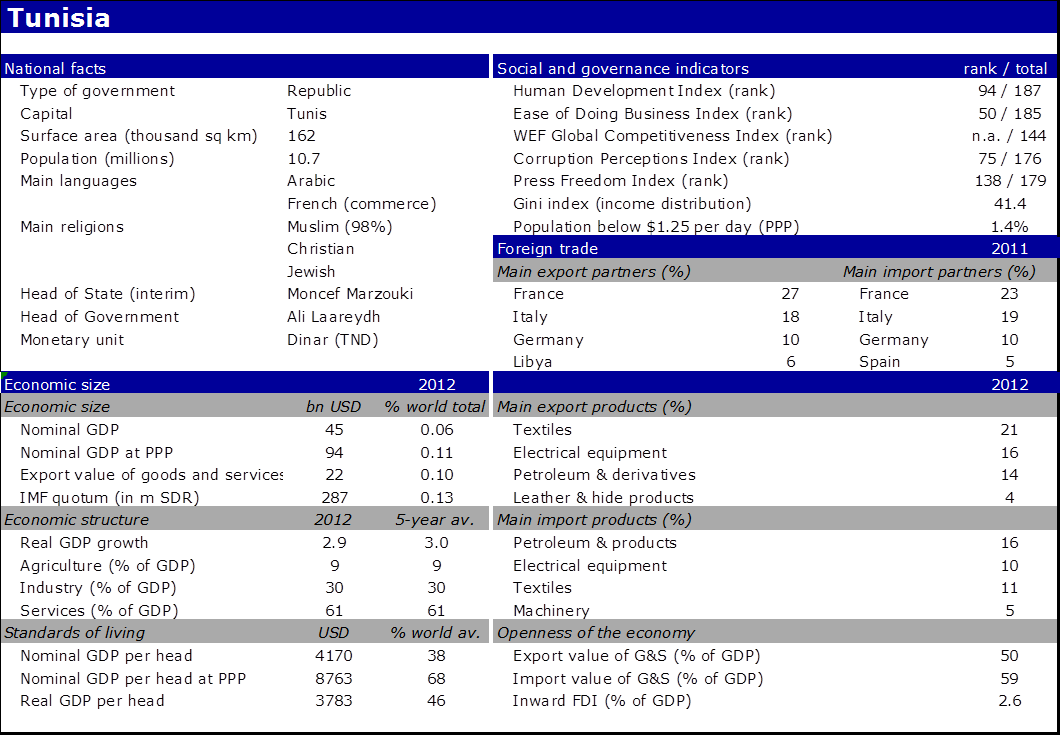Click the Nominal GDP bn USD value 45
This screenshot has width=1061, height=736.
pos(334,430)
